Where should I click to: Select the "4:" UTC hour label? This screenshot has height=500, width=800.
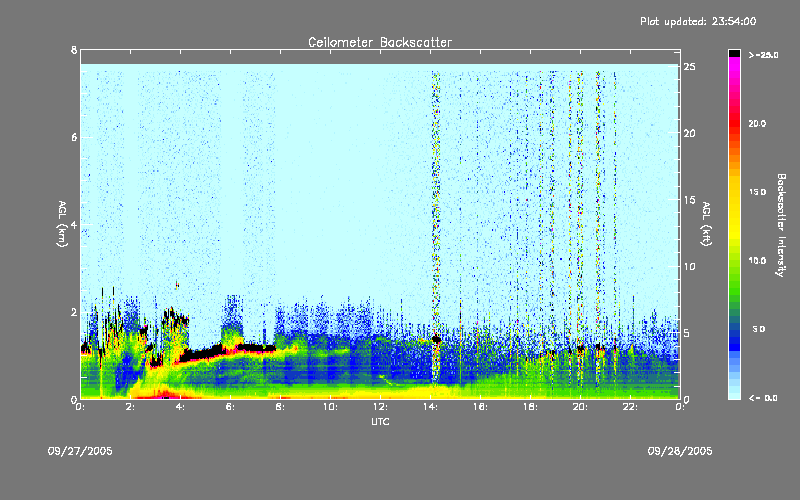(x=180, y=407)
